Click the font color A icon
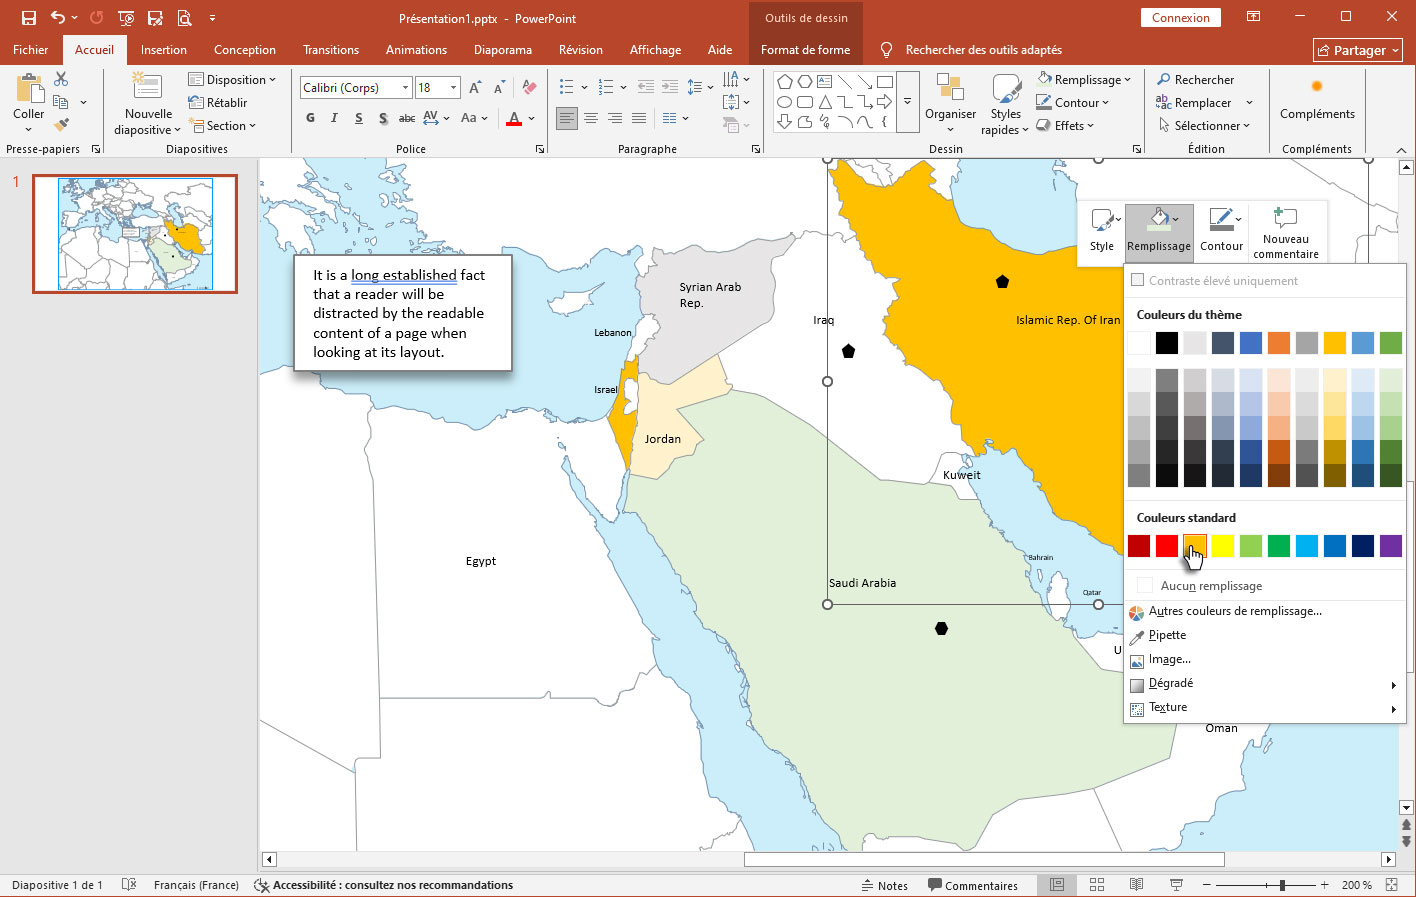 click(x=514, y=118)
